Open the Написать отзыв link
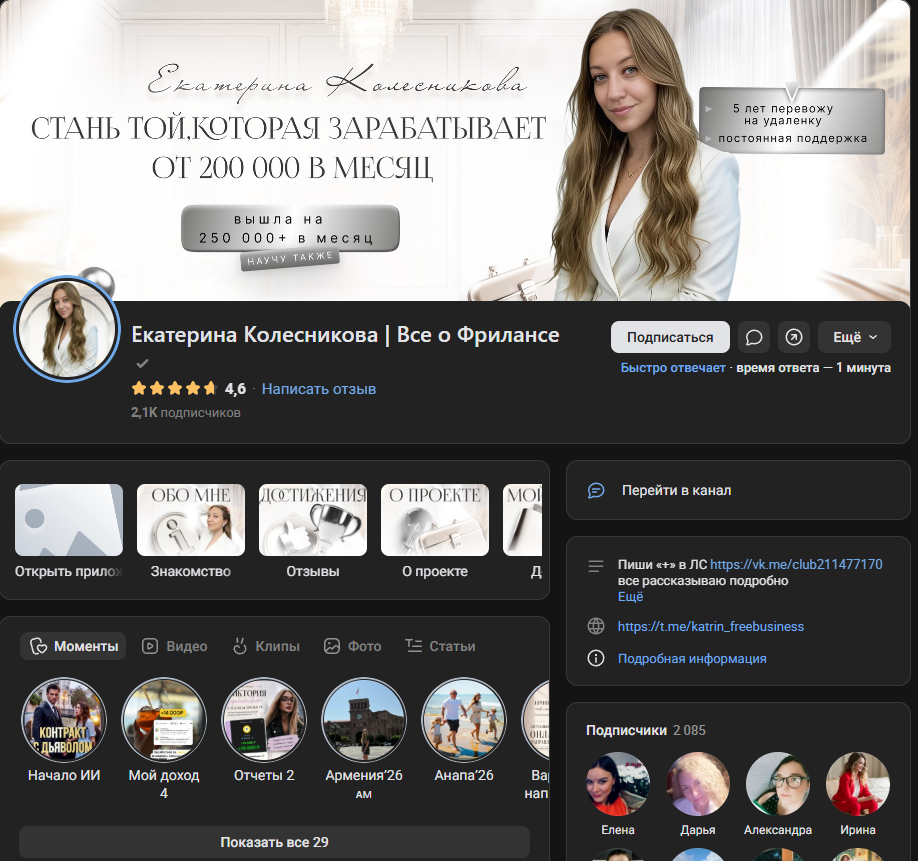 click(x=318, y=389)
